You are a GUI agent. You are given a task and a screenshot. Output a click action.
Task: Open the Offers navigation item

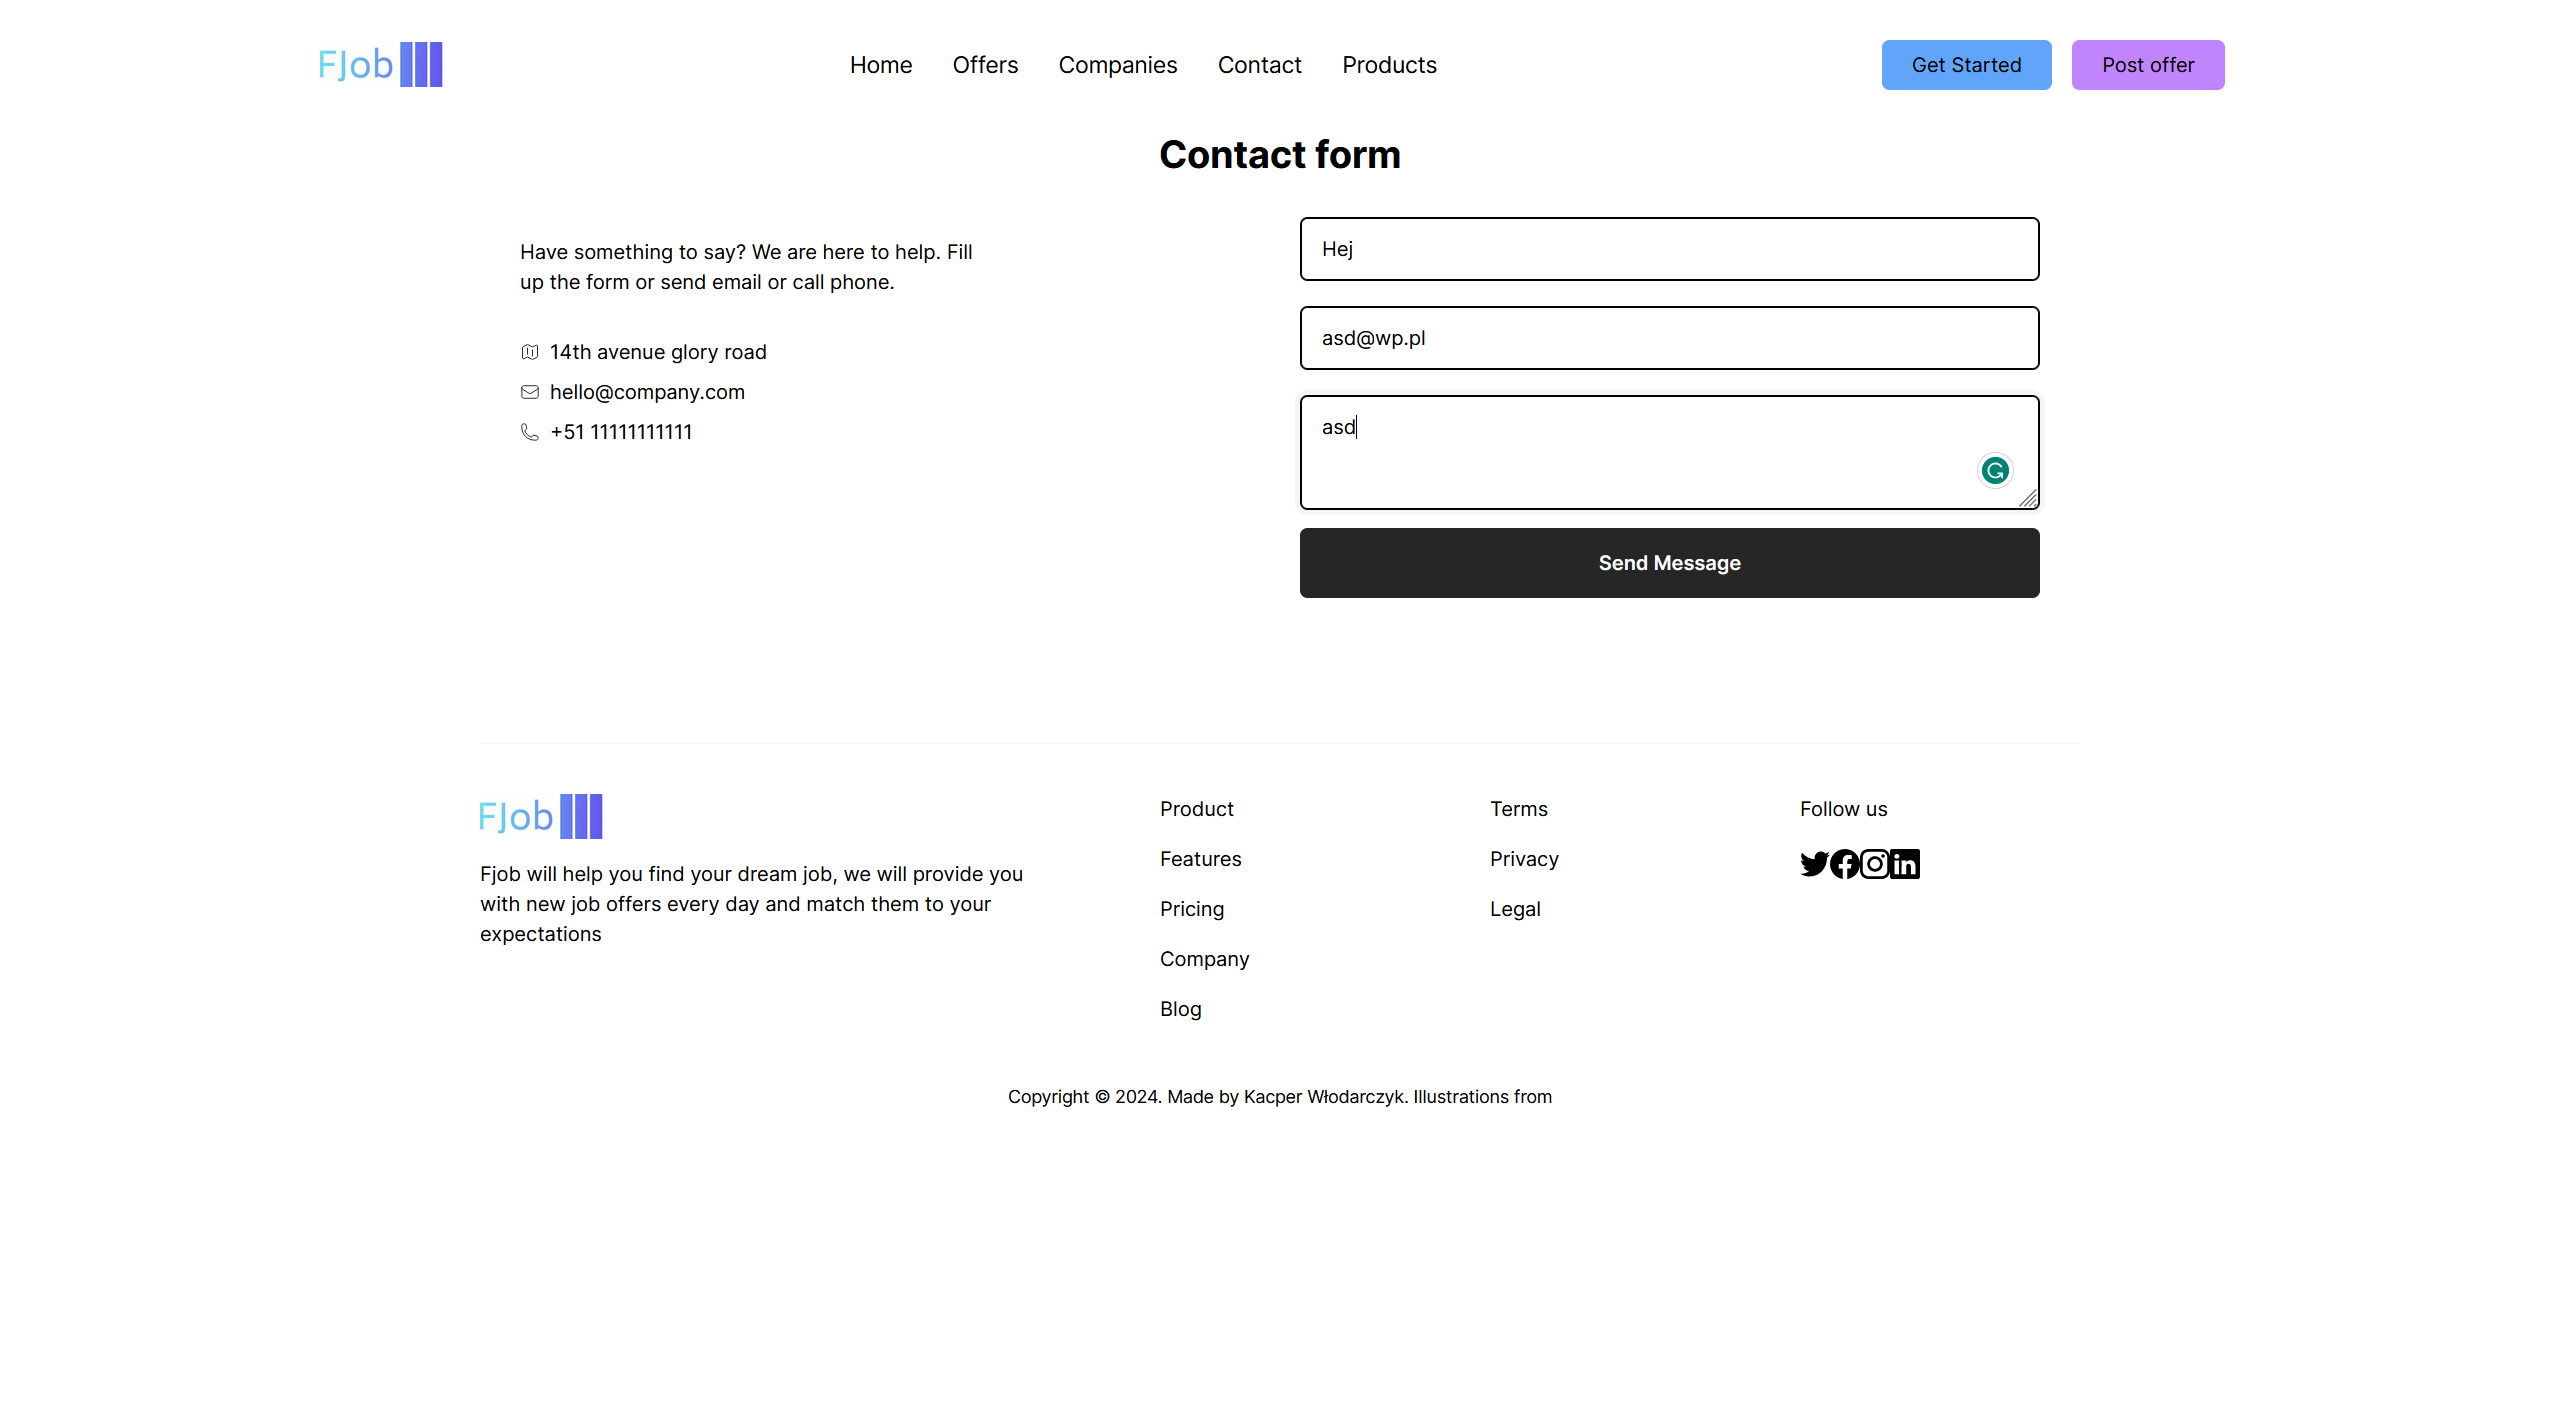point(985,65)
